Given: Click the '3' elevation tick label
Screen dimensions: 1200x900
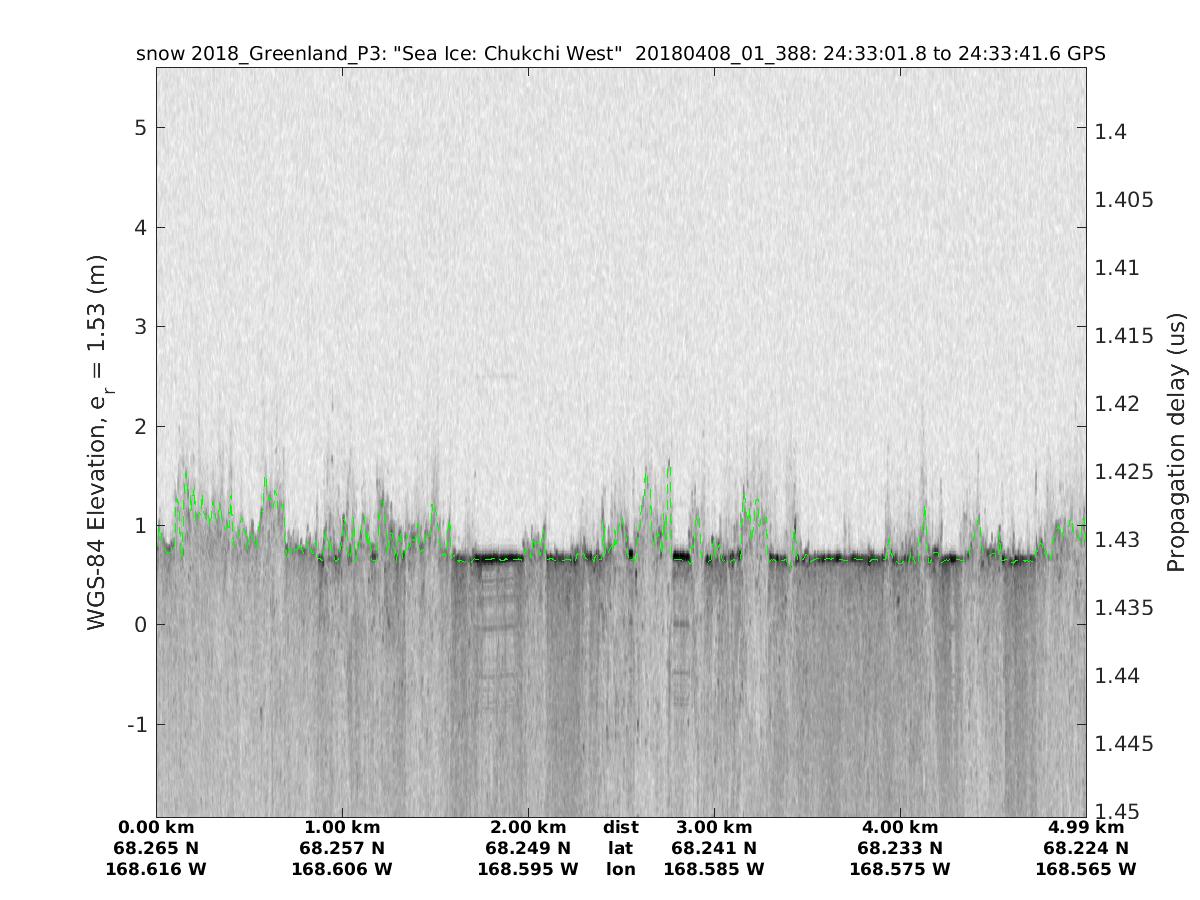Looking at the screenshot, I should point(141,327).
